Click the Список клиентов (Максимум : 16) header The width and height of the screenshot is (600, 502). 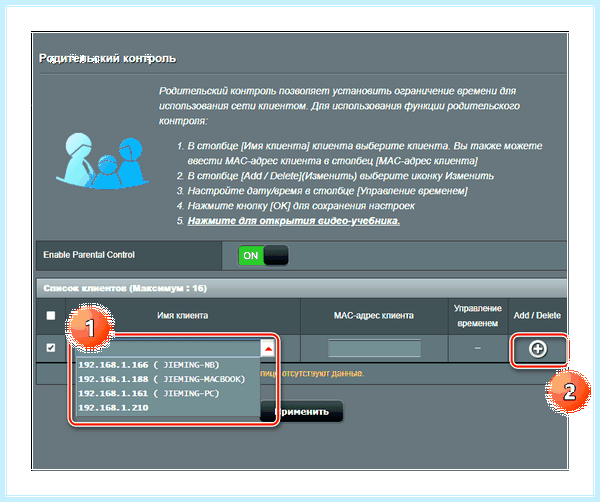coord(125,288)
